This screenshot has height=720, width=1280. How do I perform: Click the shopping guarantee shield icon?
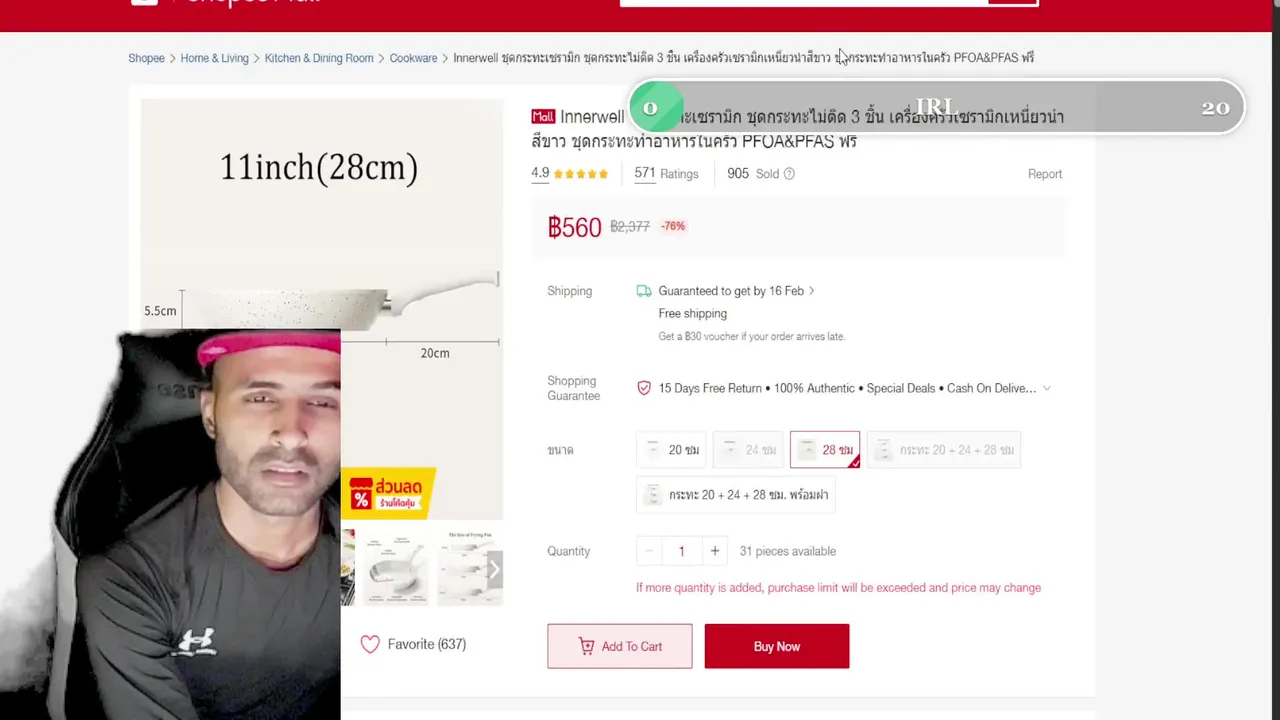(644, 388)
